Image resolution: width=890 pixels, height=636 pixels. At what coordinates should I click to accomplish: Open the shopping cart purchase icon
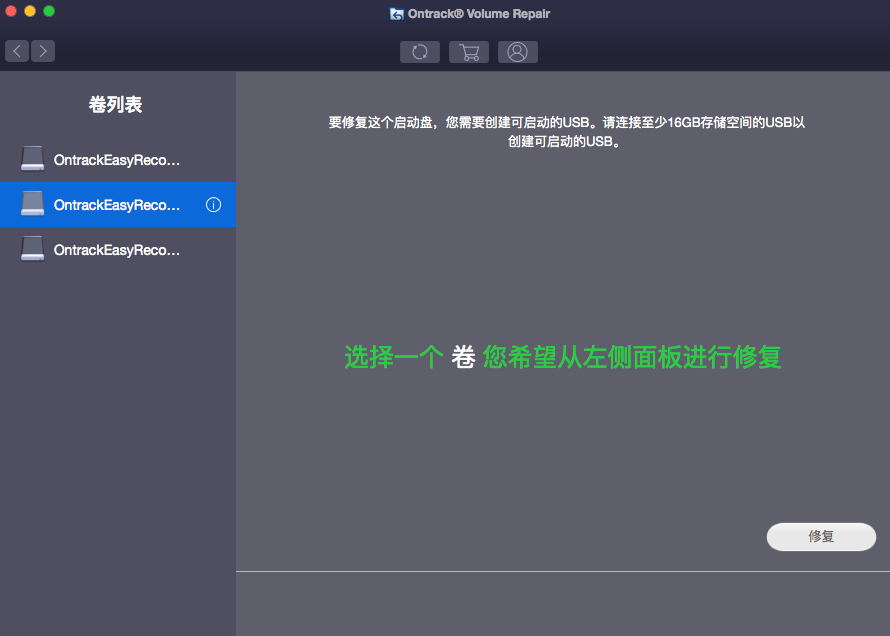pos(469,52)
